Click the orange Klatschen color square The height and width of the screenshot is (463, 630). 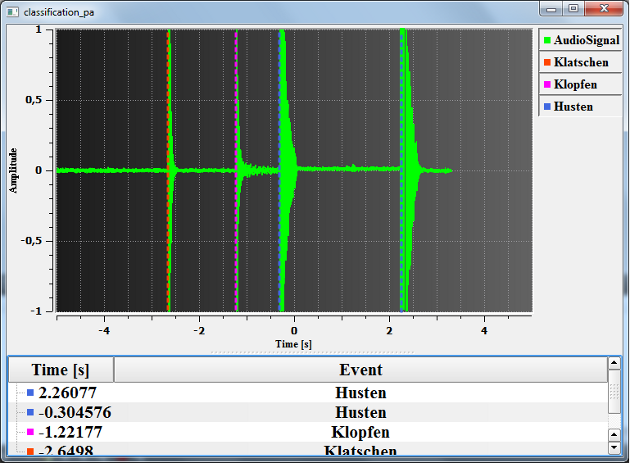click(547, 62)
